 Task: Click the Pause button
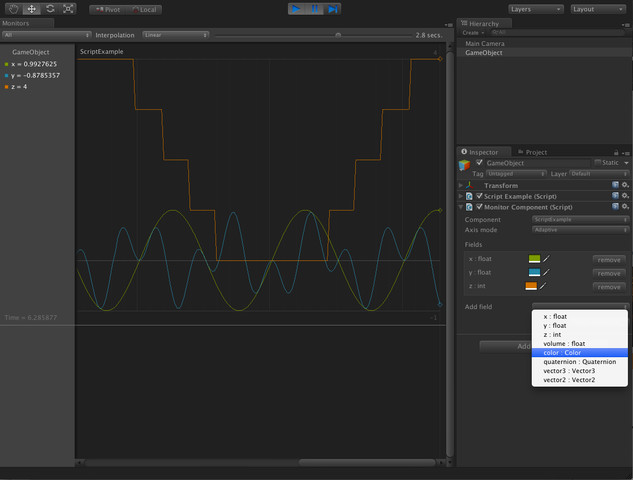pyautogui.click(x=314, y=9)
